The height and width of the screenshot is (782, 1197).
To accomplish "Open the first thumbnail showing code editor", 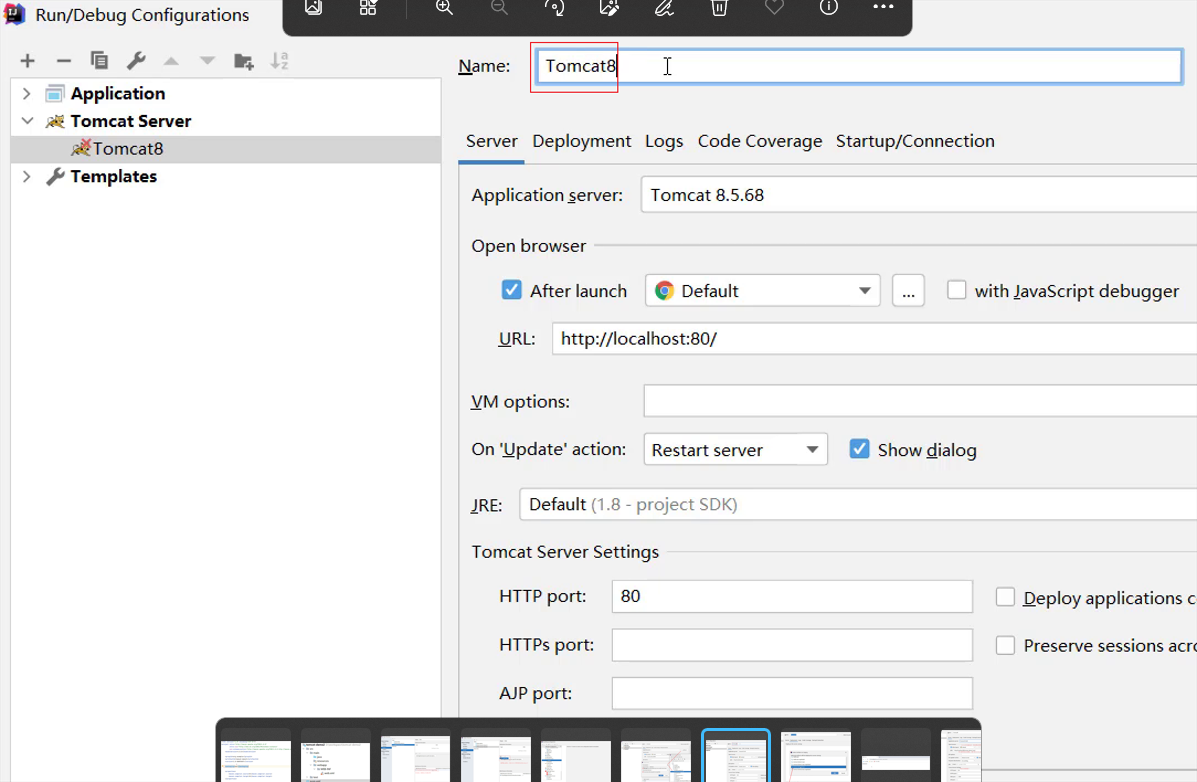I will tap(256, 756).
